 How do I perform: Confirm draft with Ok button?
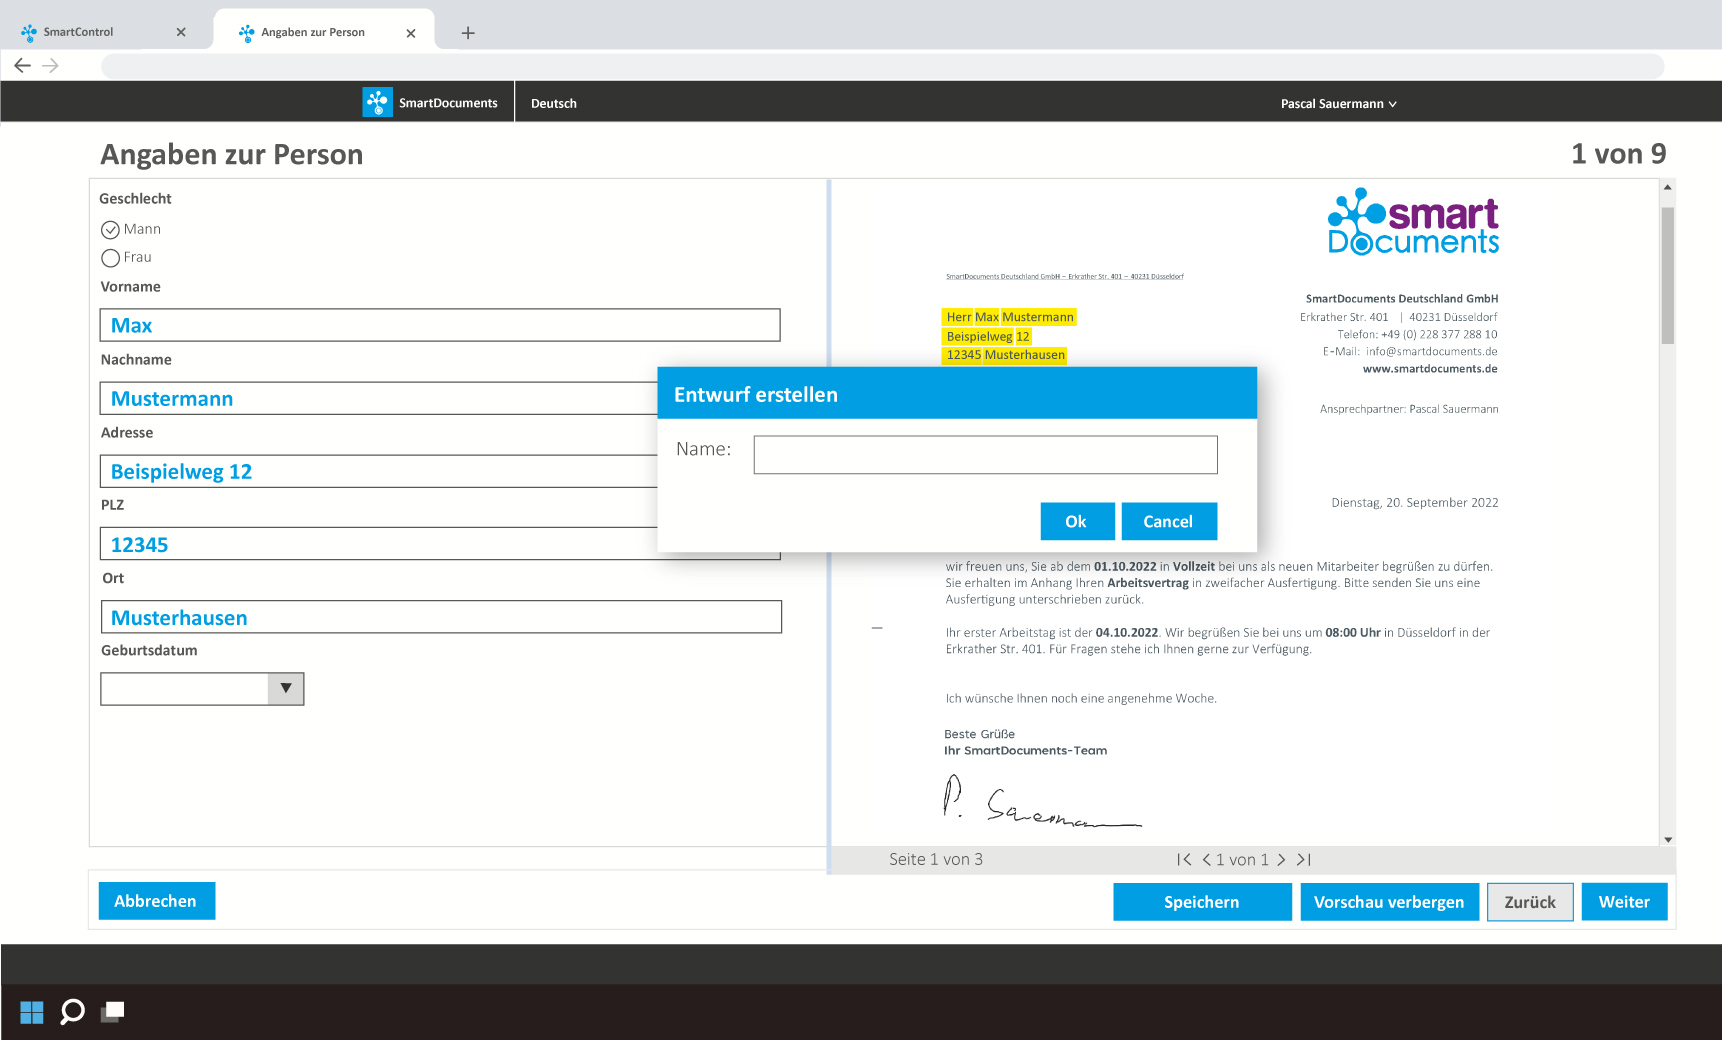[1076, 522]
